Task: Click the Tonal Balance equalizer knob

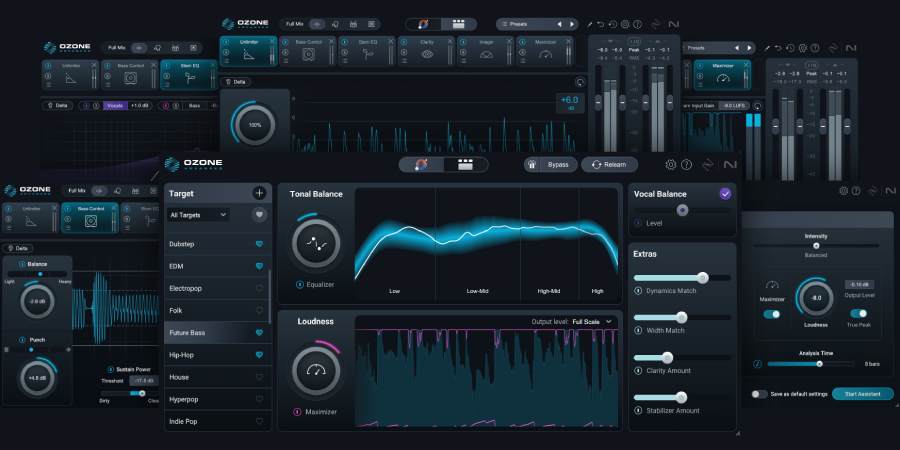Action: click(x=316, y=243)
